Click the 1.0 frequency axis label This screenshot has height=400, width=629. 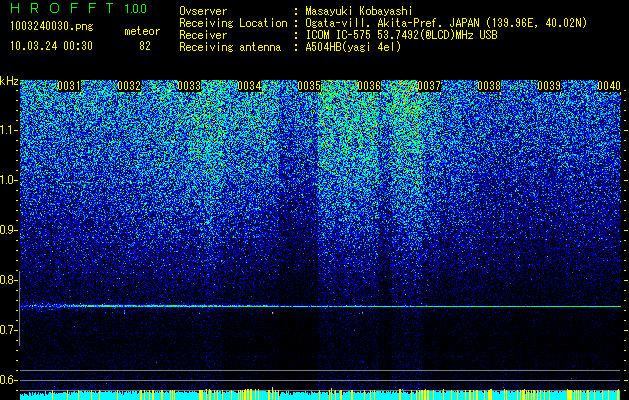point(9,180)
